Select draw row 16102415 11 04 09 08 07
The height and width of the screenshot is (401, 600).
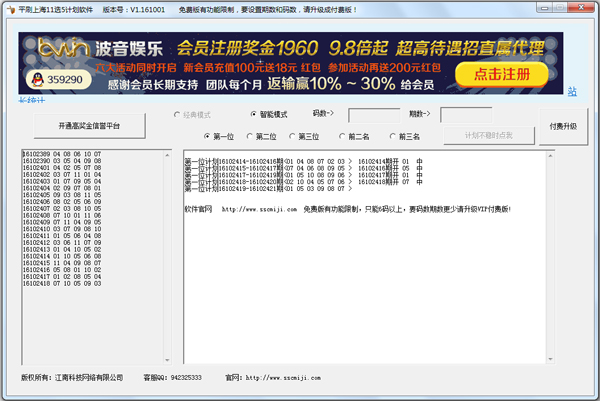pyautogui.click(x=62, y=263)
